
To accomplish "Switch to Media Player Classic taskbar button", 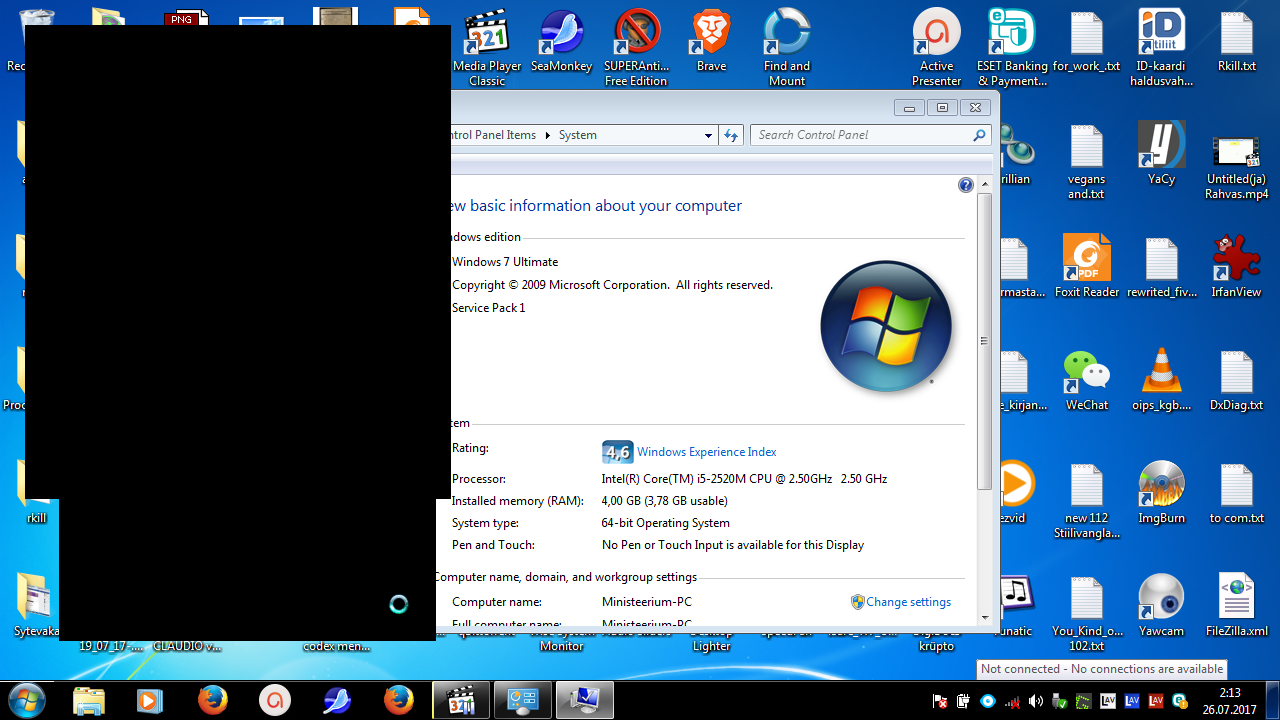I will click(x=460, y=700).
